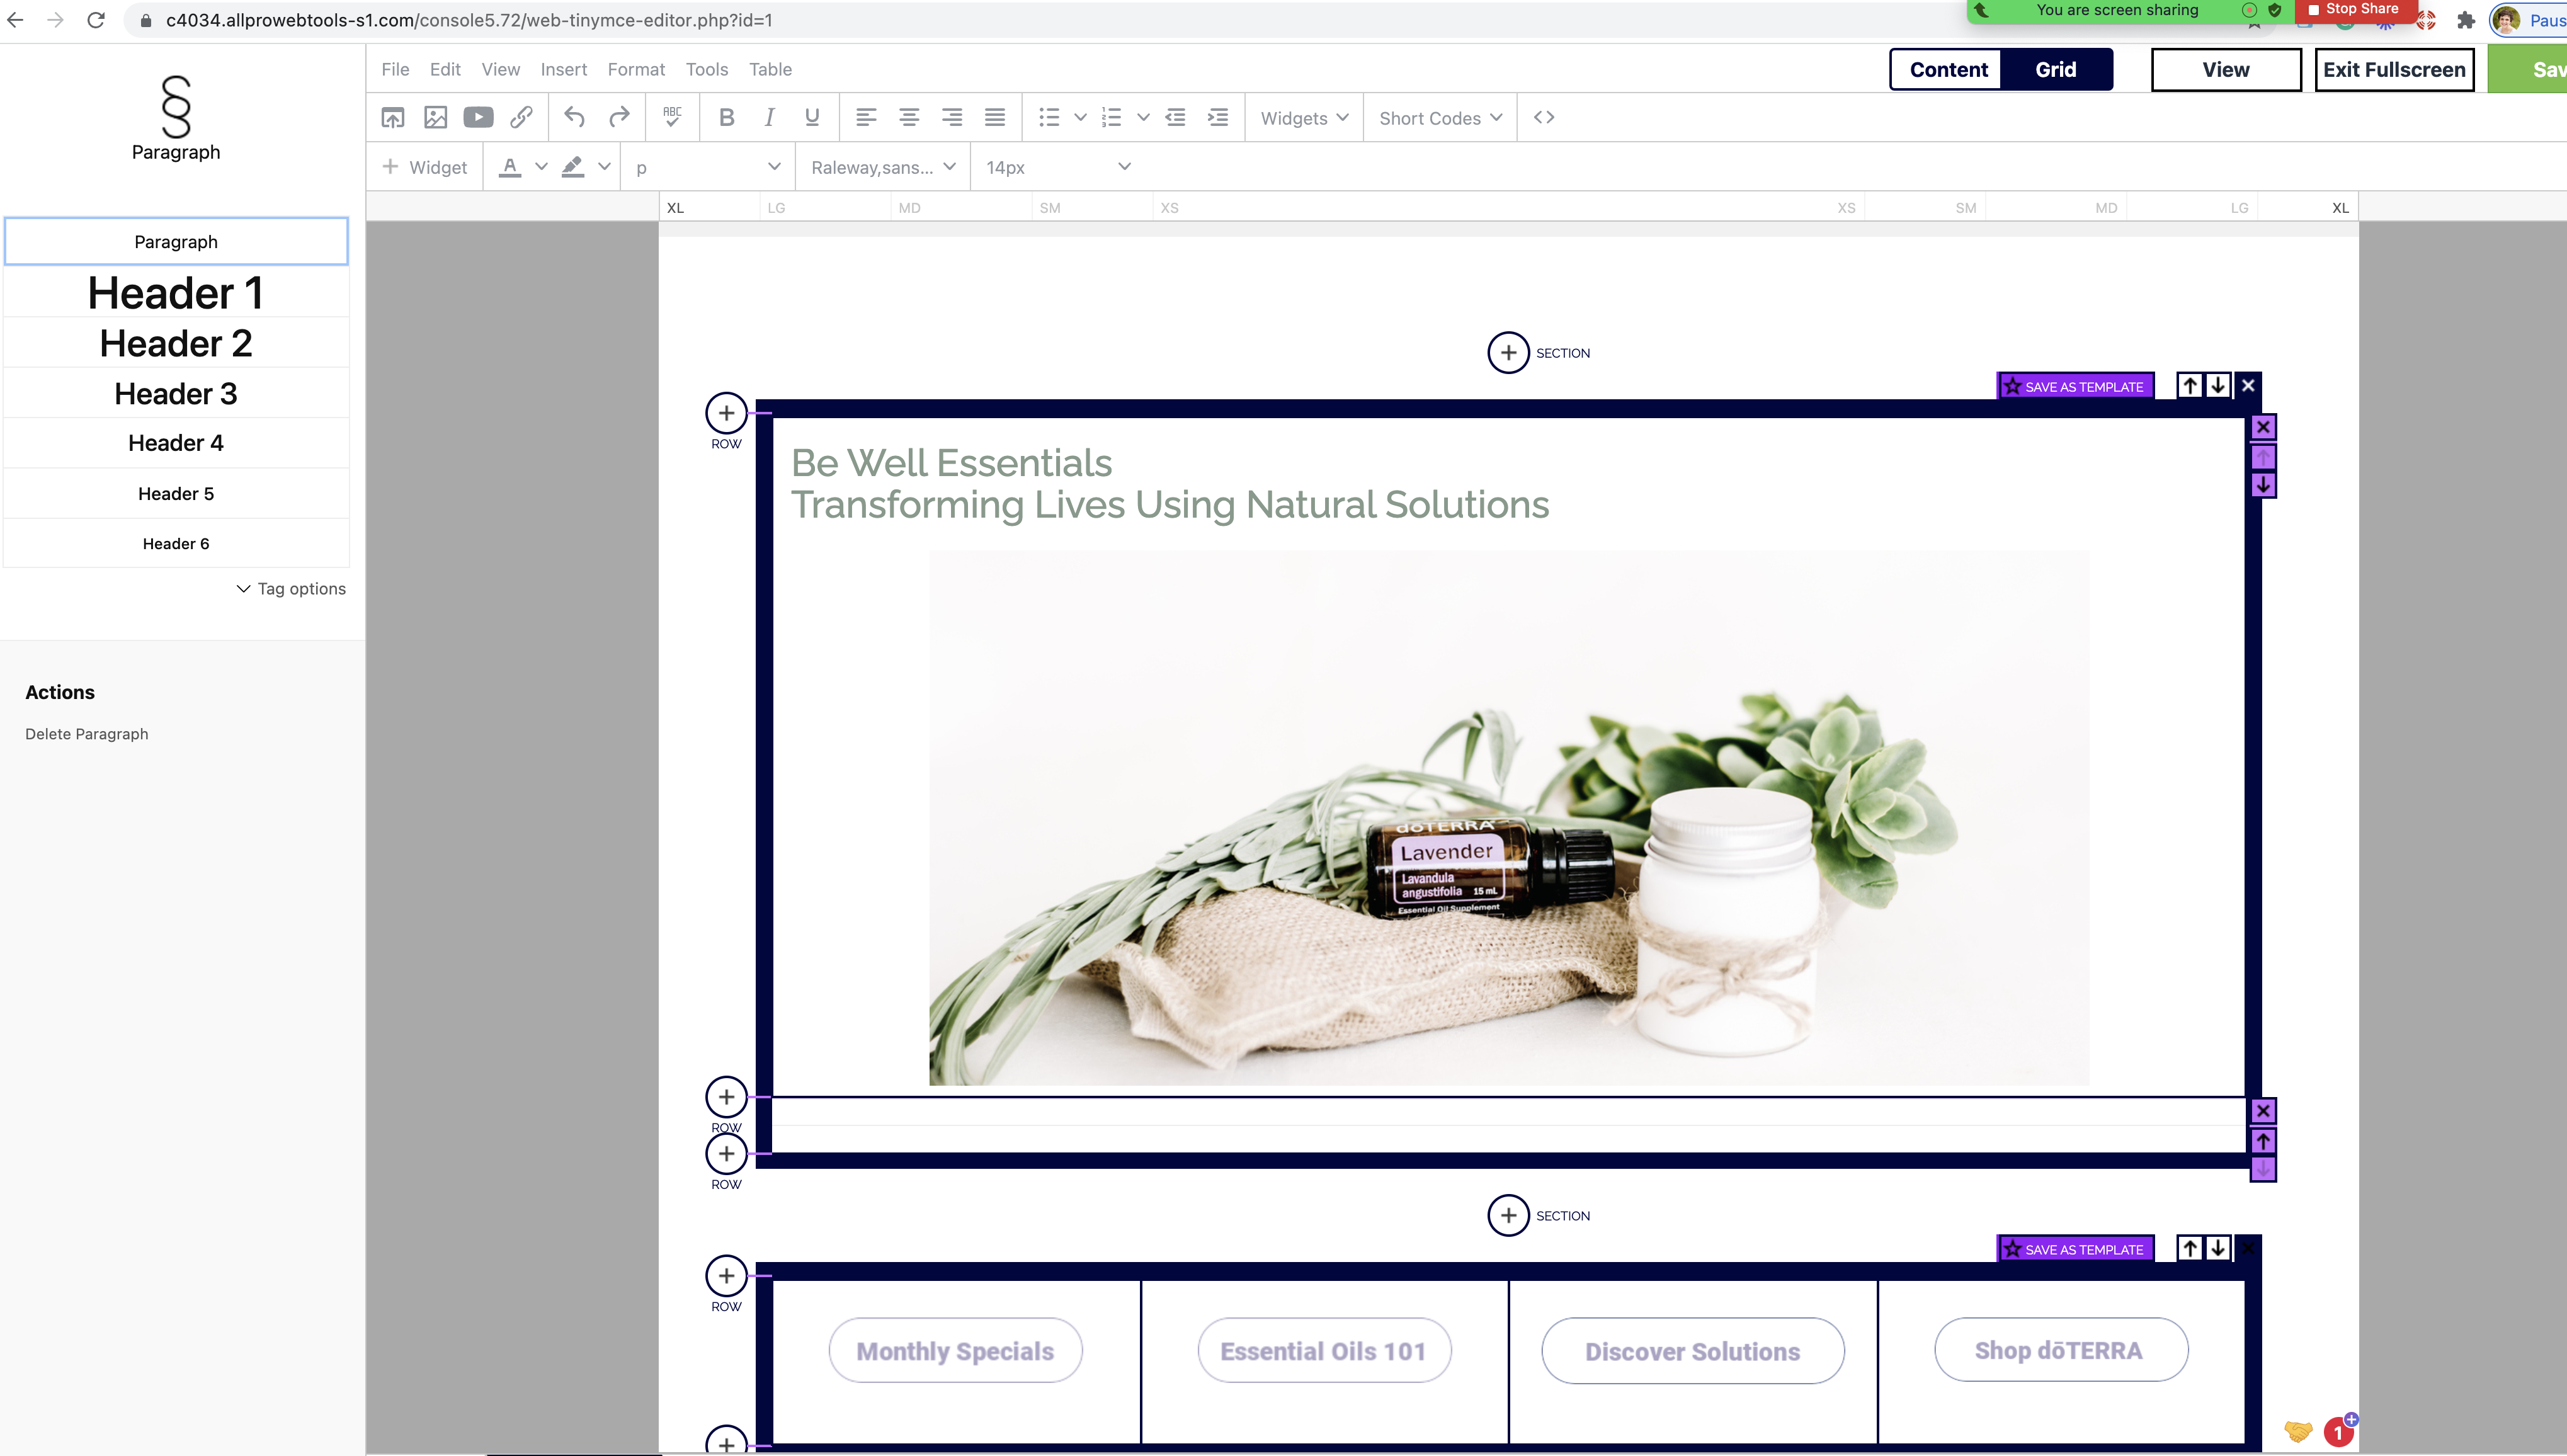Toggle underline formatting
This screenshot has width=2567, height=1456.
[x=812, y=118]
